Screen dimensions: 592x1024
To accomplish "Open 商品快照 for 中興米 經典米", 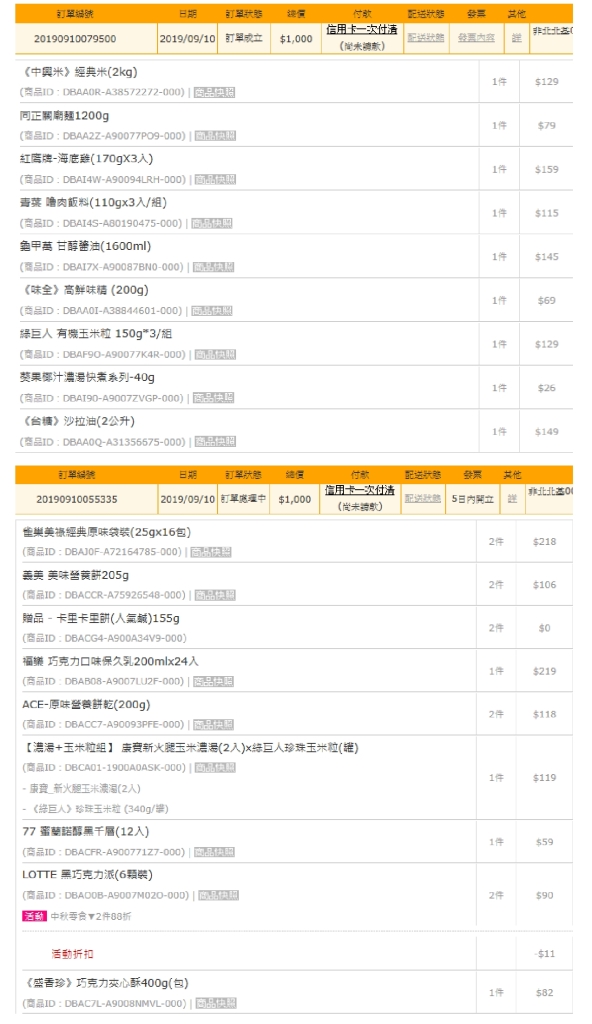I will pos(214,93).
